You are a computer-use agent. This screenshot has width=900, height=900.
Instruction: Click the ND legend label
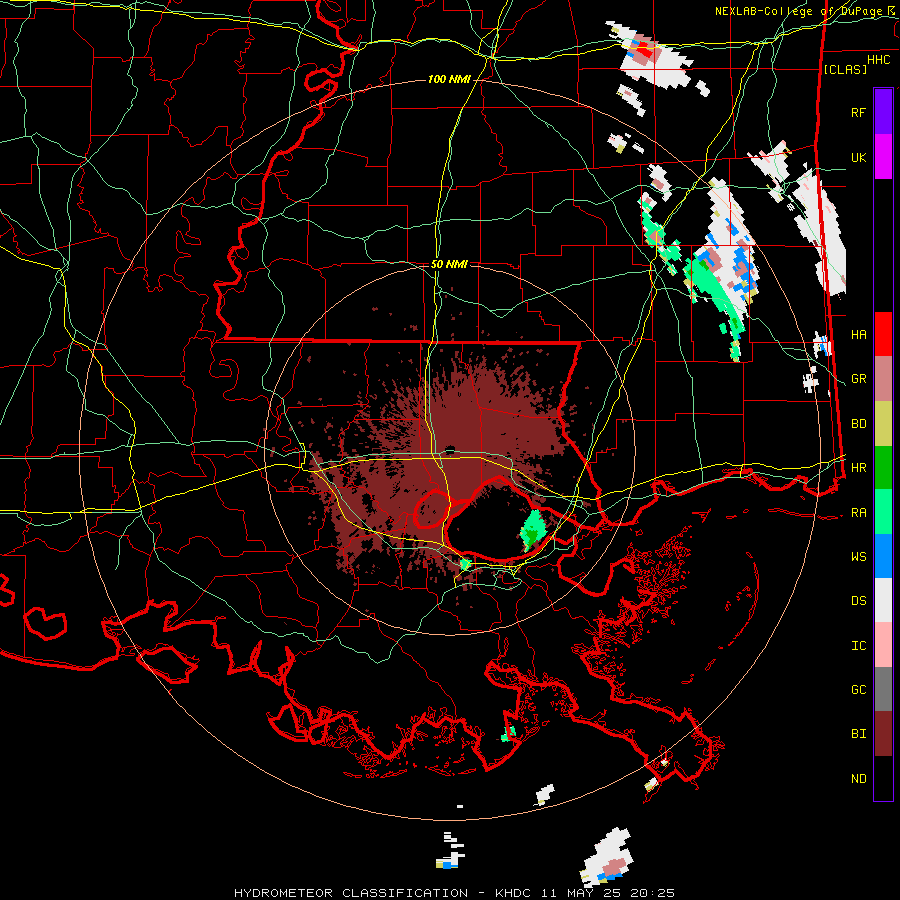pos(858,779)
